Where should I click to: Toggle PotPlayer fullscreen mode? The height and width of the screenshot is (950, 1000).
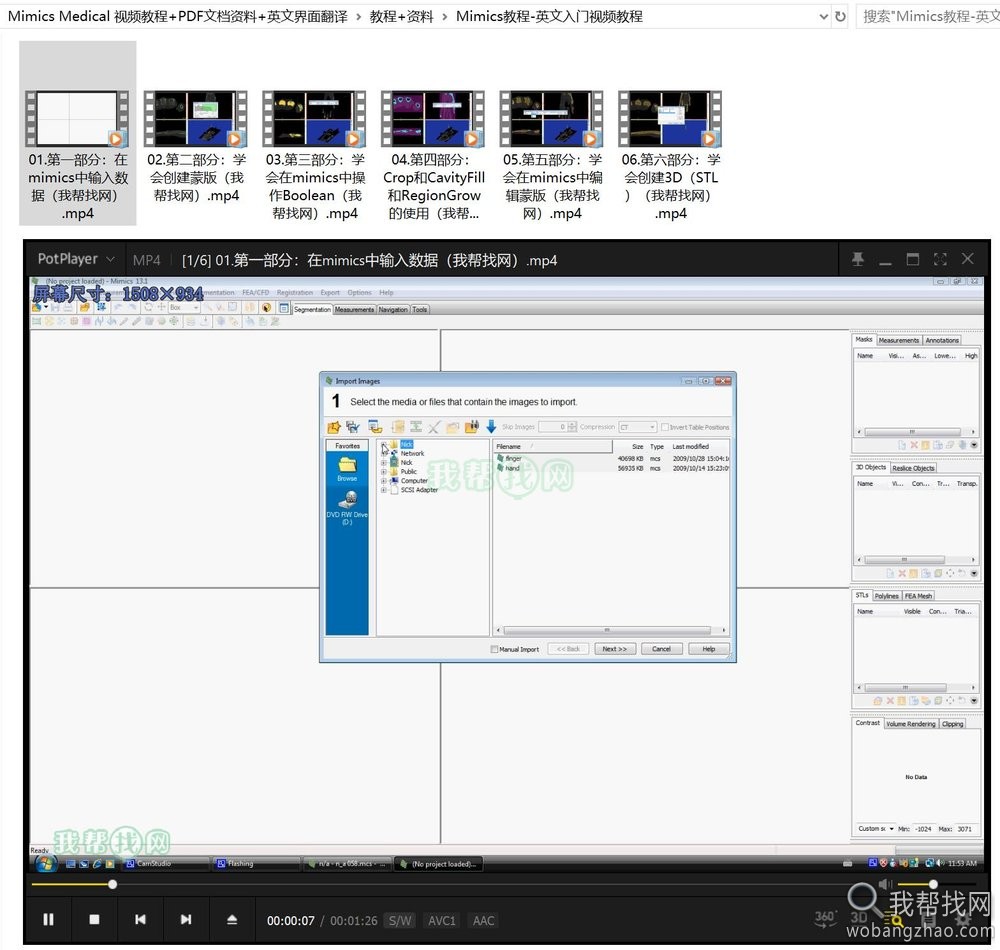(940, 259)
